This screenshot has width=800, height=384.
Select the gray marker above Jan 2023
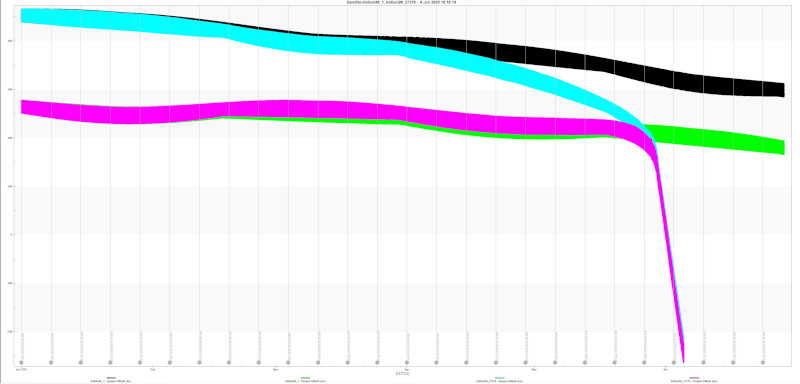21,363
